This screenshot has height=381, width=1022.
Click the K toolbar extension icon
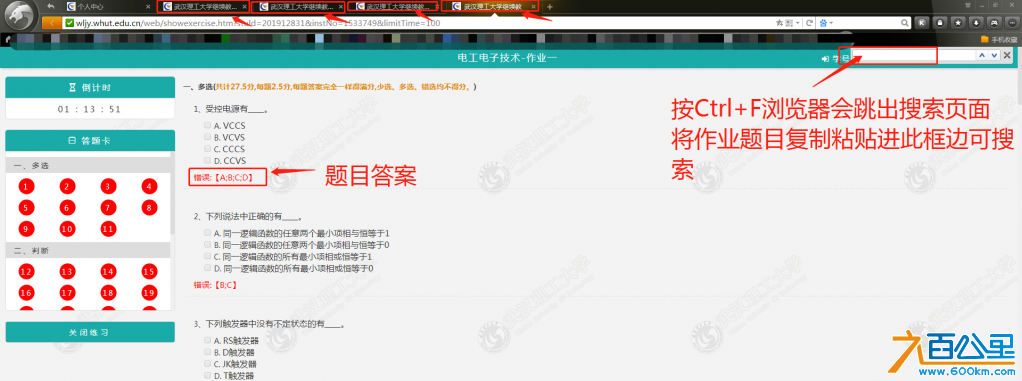pyautogui.click(x=922, y=23)
